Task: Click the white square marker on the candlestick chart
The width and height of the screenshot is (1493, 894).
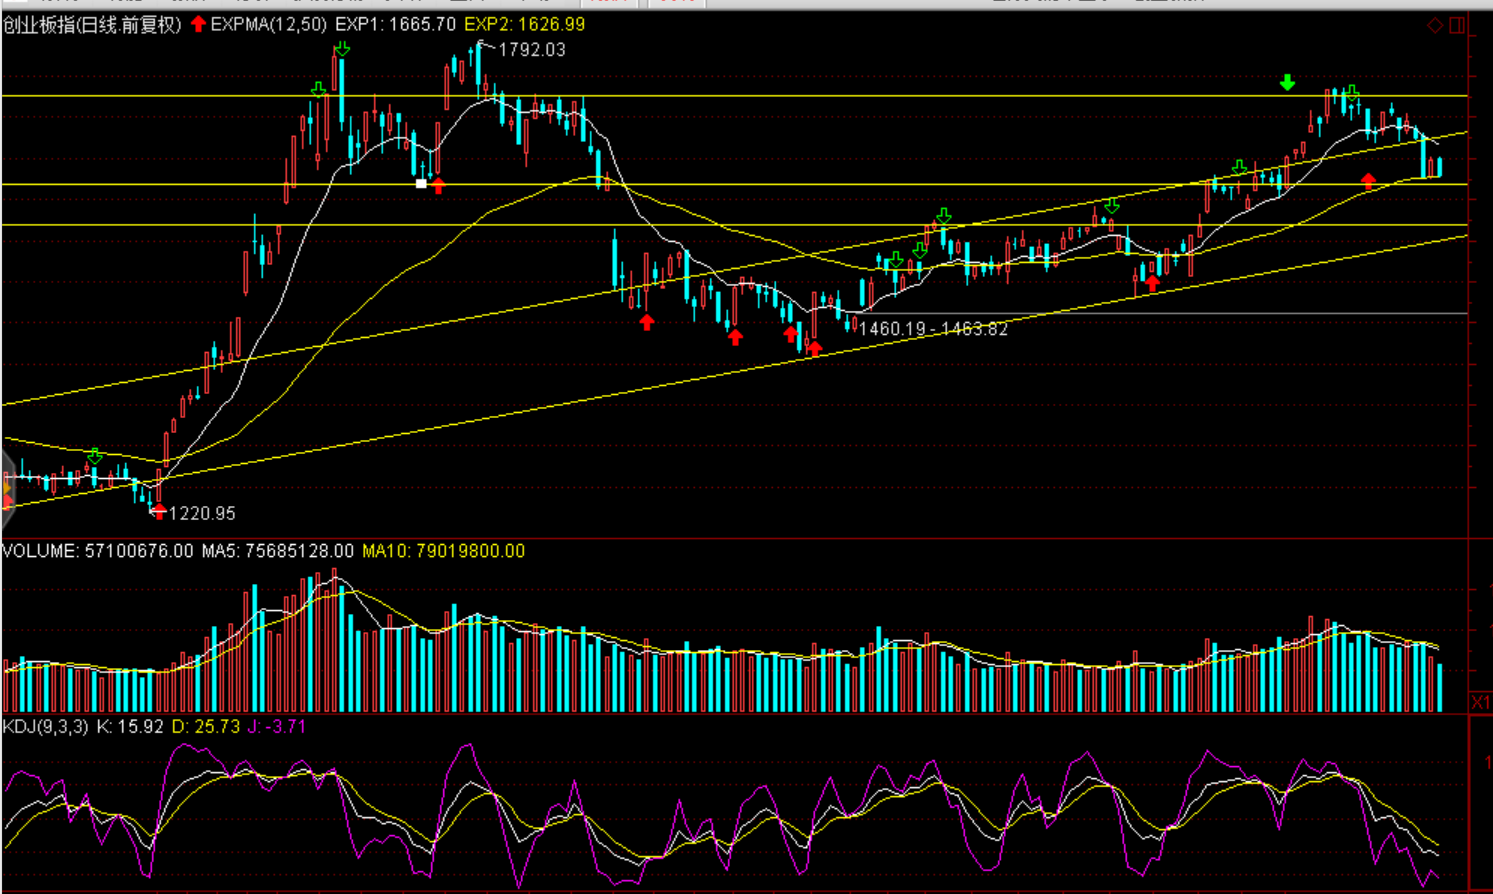Action: pos(421,184)
